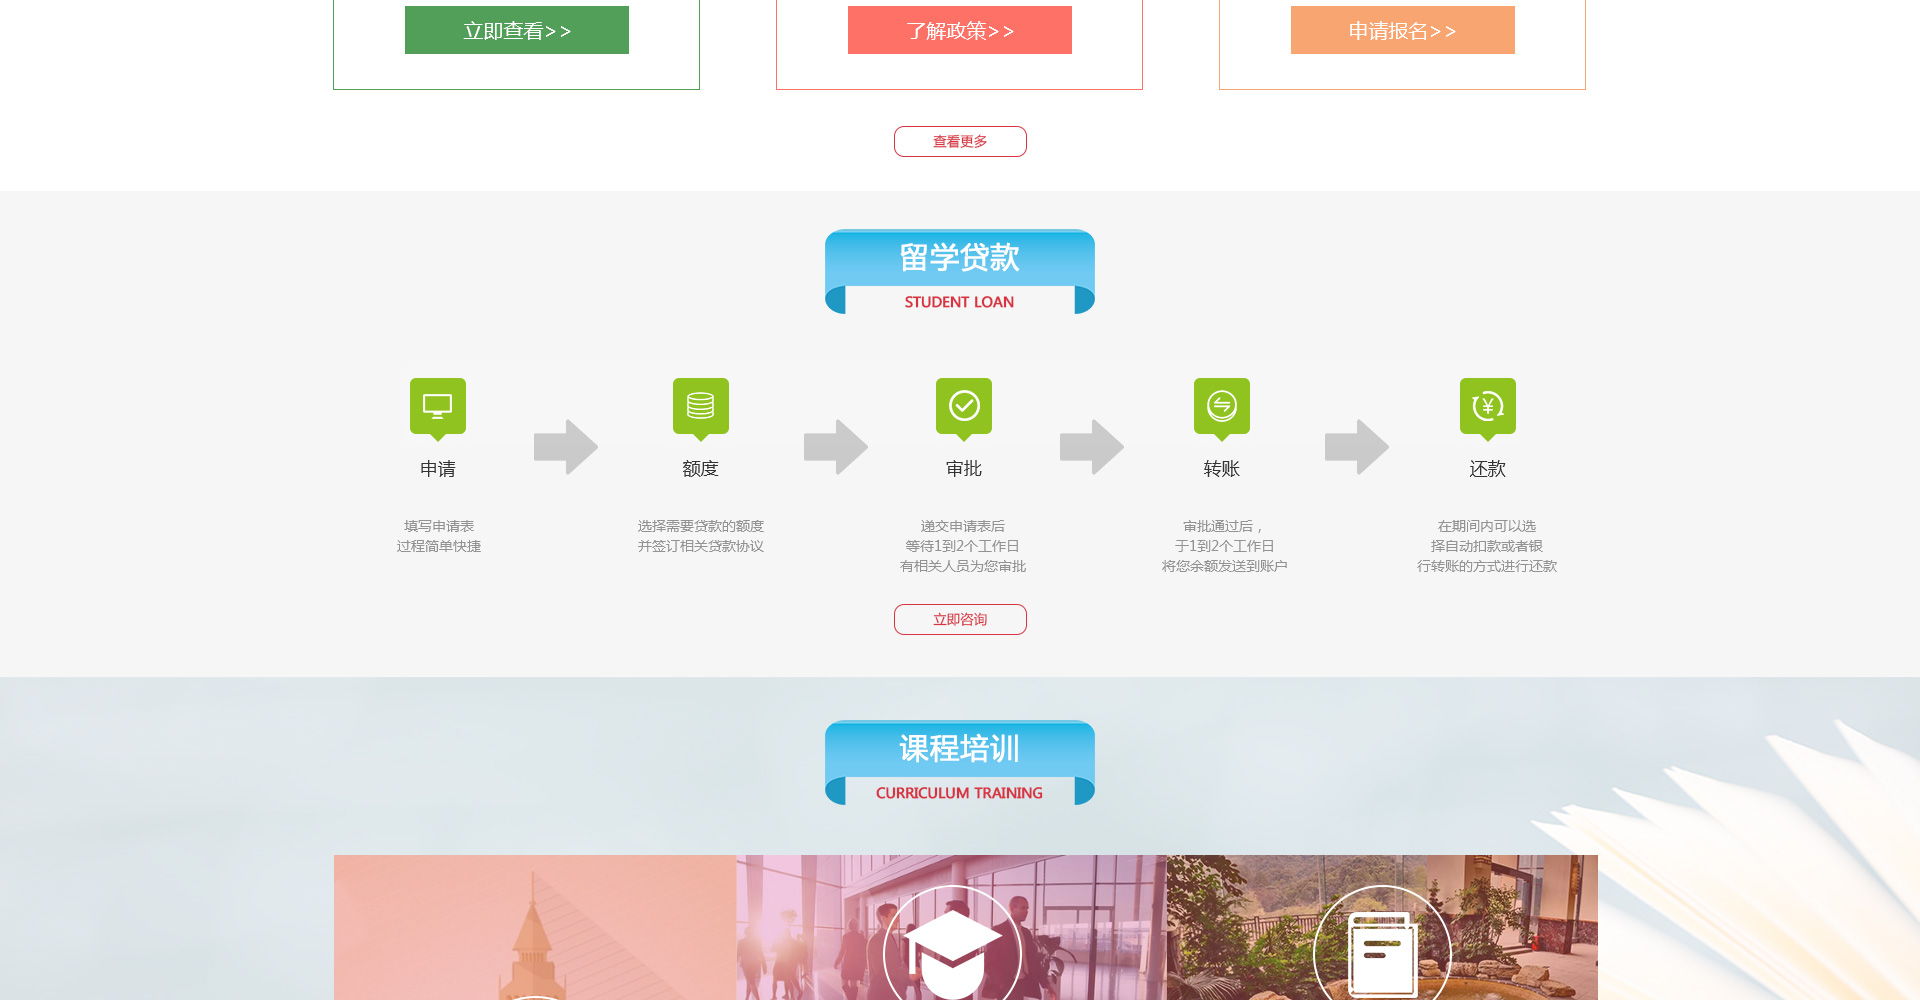Screen dimensions: 1920x1000
Task: Click the transfer arrows 转账 icon
Action: click(x=1222, y=406)
